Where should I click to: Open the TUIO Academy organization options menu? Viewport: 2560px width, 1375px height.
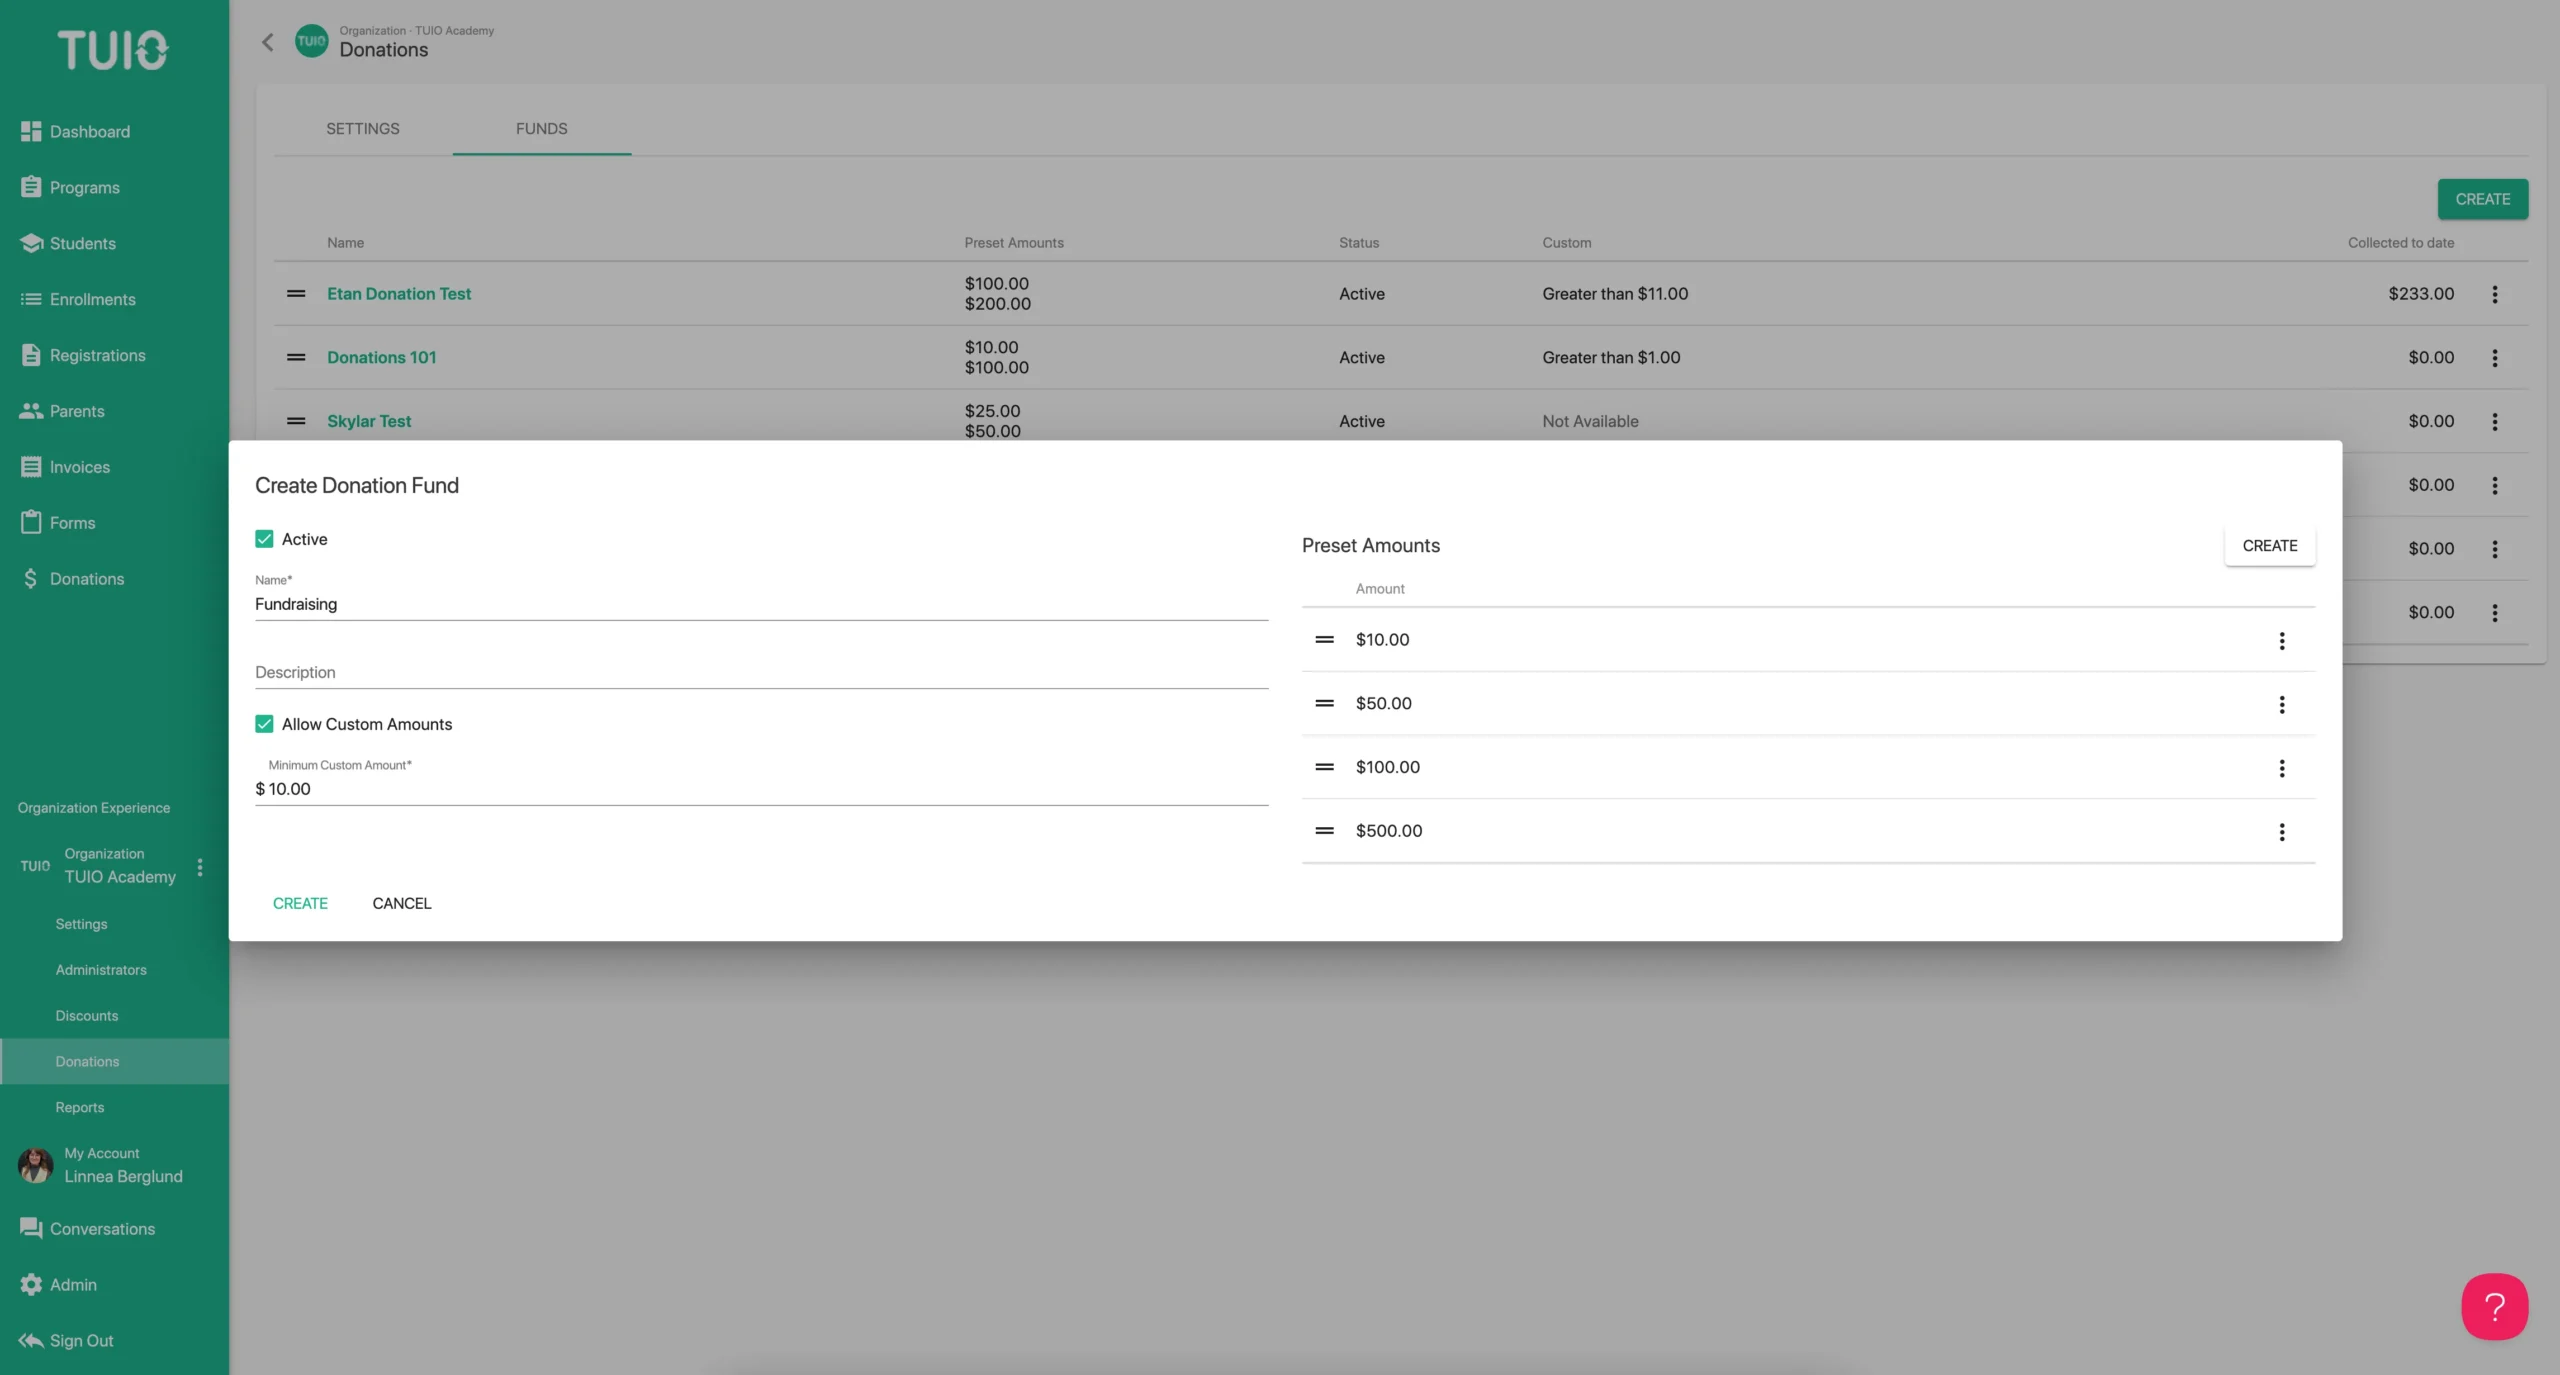pos(200,866)
